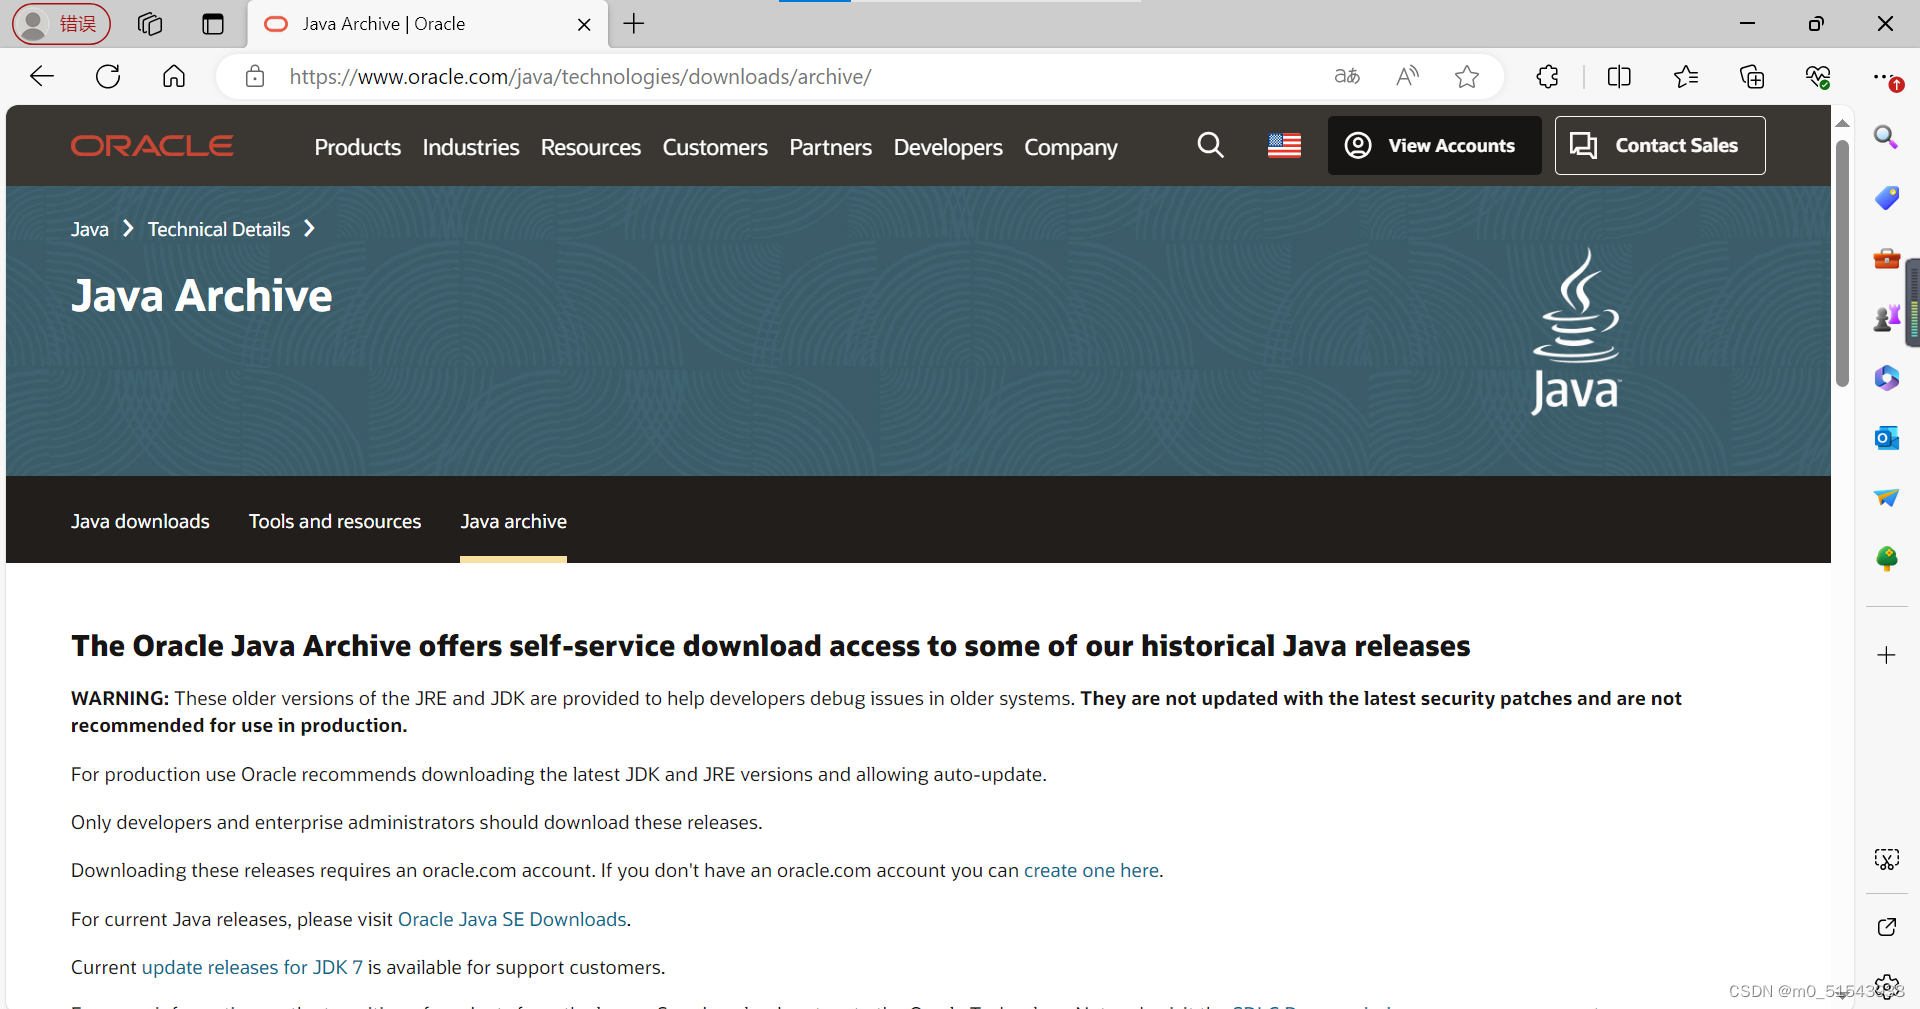
Task: Switch to the Java downloads tab
Action: pyautogui.click(x=139, y=521)
